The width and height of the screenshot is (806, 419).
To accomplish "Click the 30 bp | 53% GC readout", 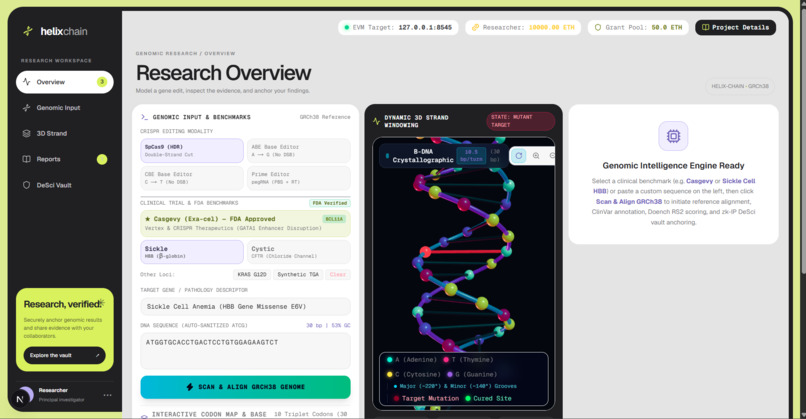I will [328, 325].
